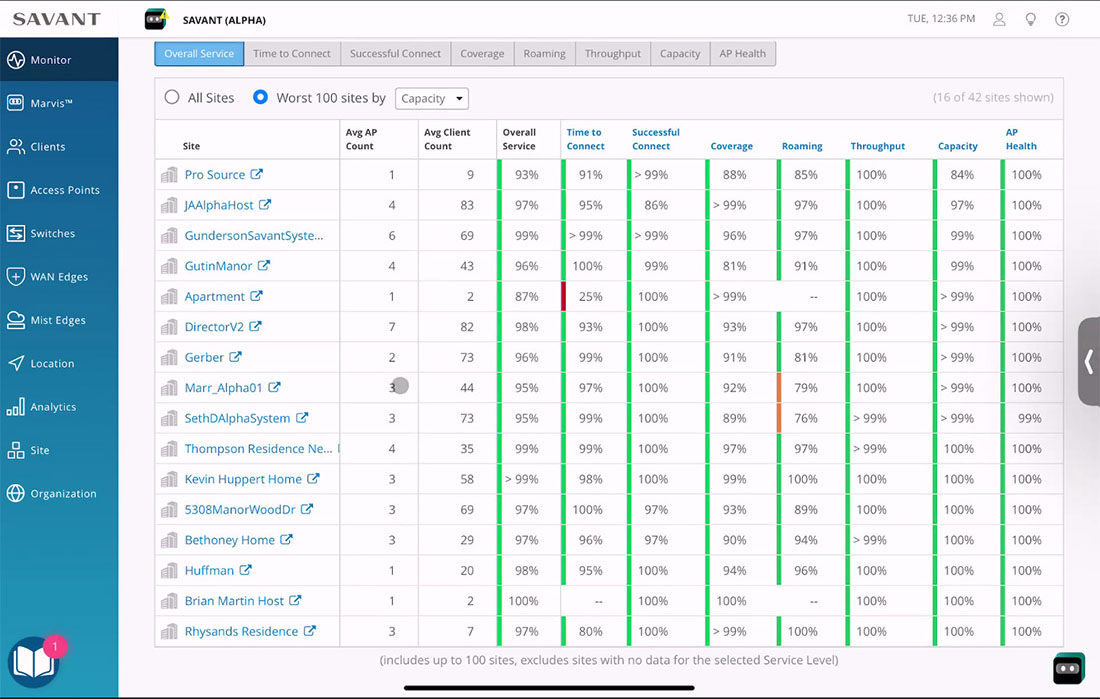The width and height of the screenshot is (1100, 699).
Task: Sort by the Roaming column header
Action: point(802,146)
